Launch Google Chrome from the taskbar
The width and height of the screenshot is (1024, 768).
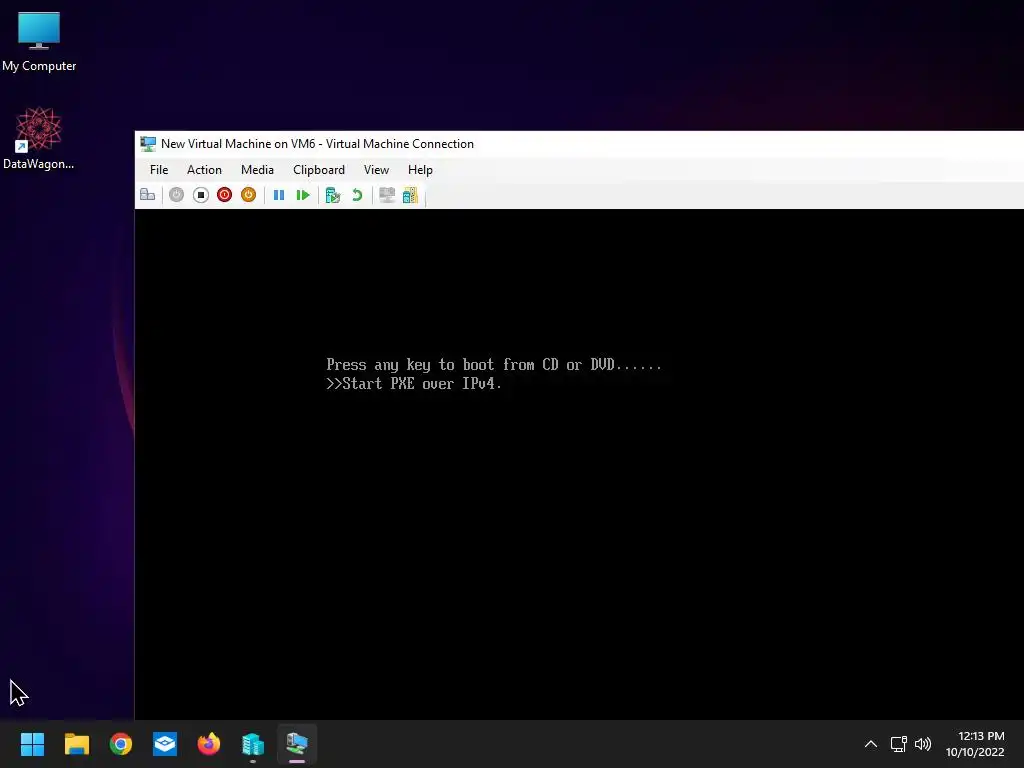121,744
